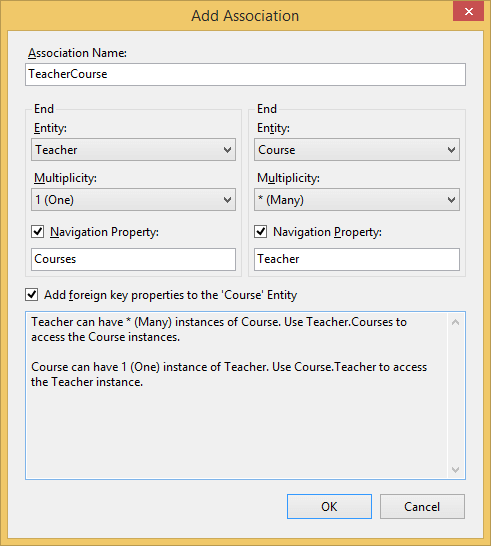
Task: Click the Teacher navigation property text field
Action: 357,259
